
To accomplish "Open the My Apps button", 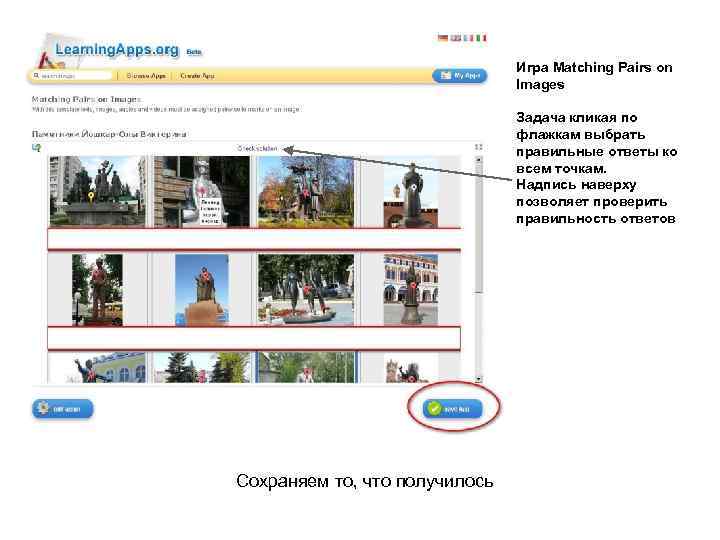I will point(460,76).
